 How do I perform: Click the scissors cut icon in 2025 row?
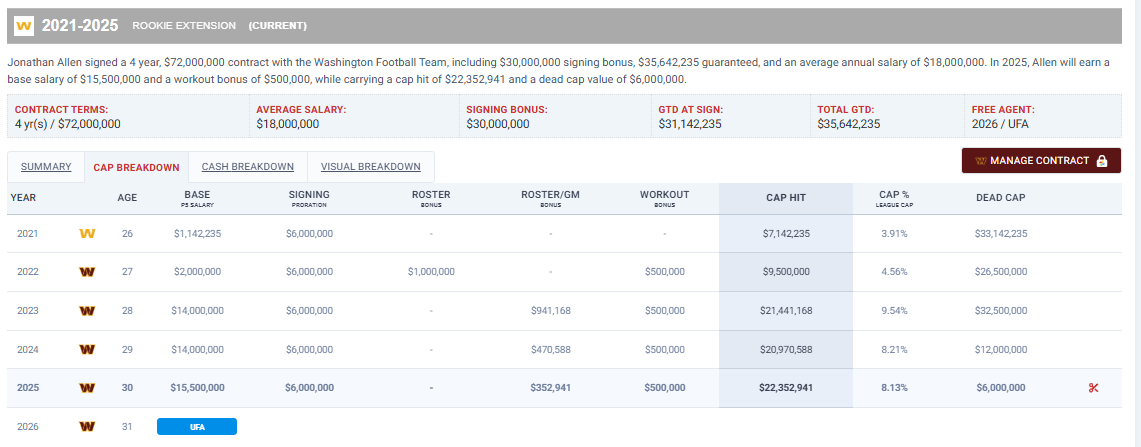click(1093, 388)
